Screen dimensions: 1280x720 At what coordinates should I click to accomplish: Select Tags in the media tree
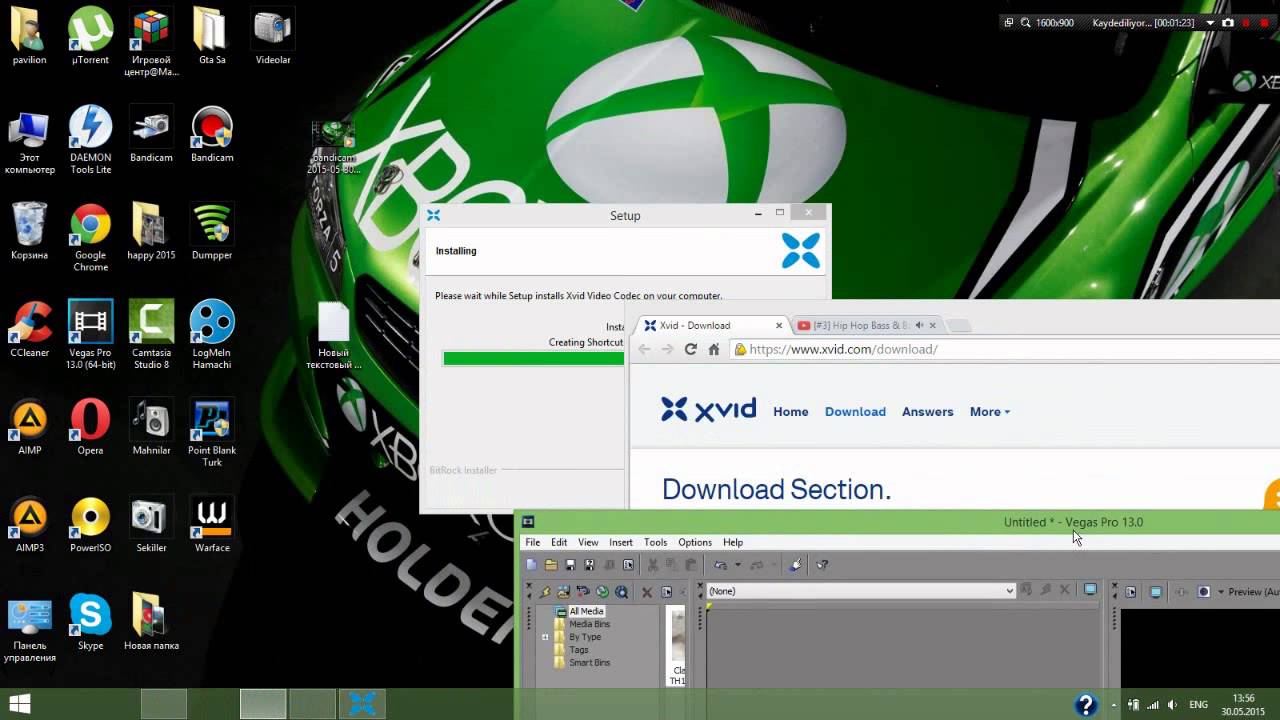[x=579, y=650]
